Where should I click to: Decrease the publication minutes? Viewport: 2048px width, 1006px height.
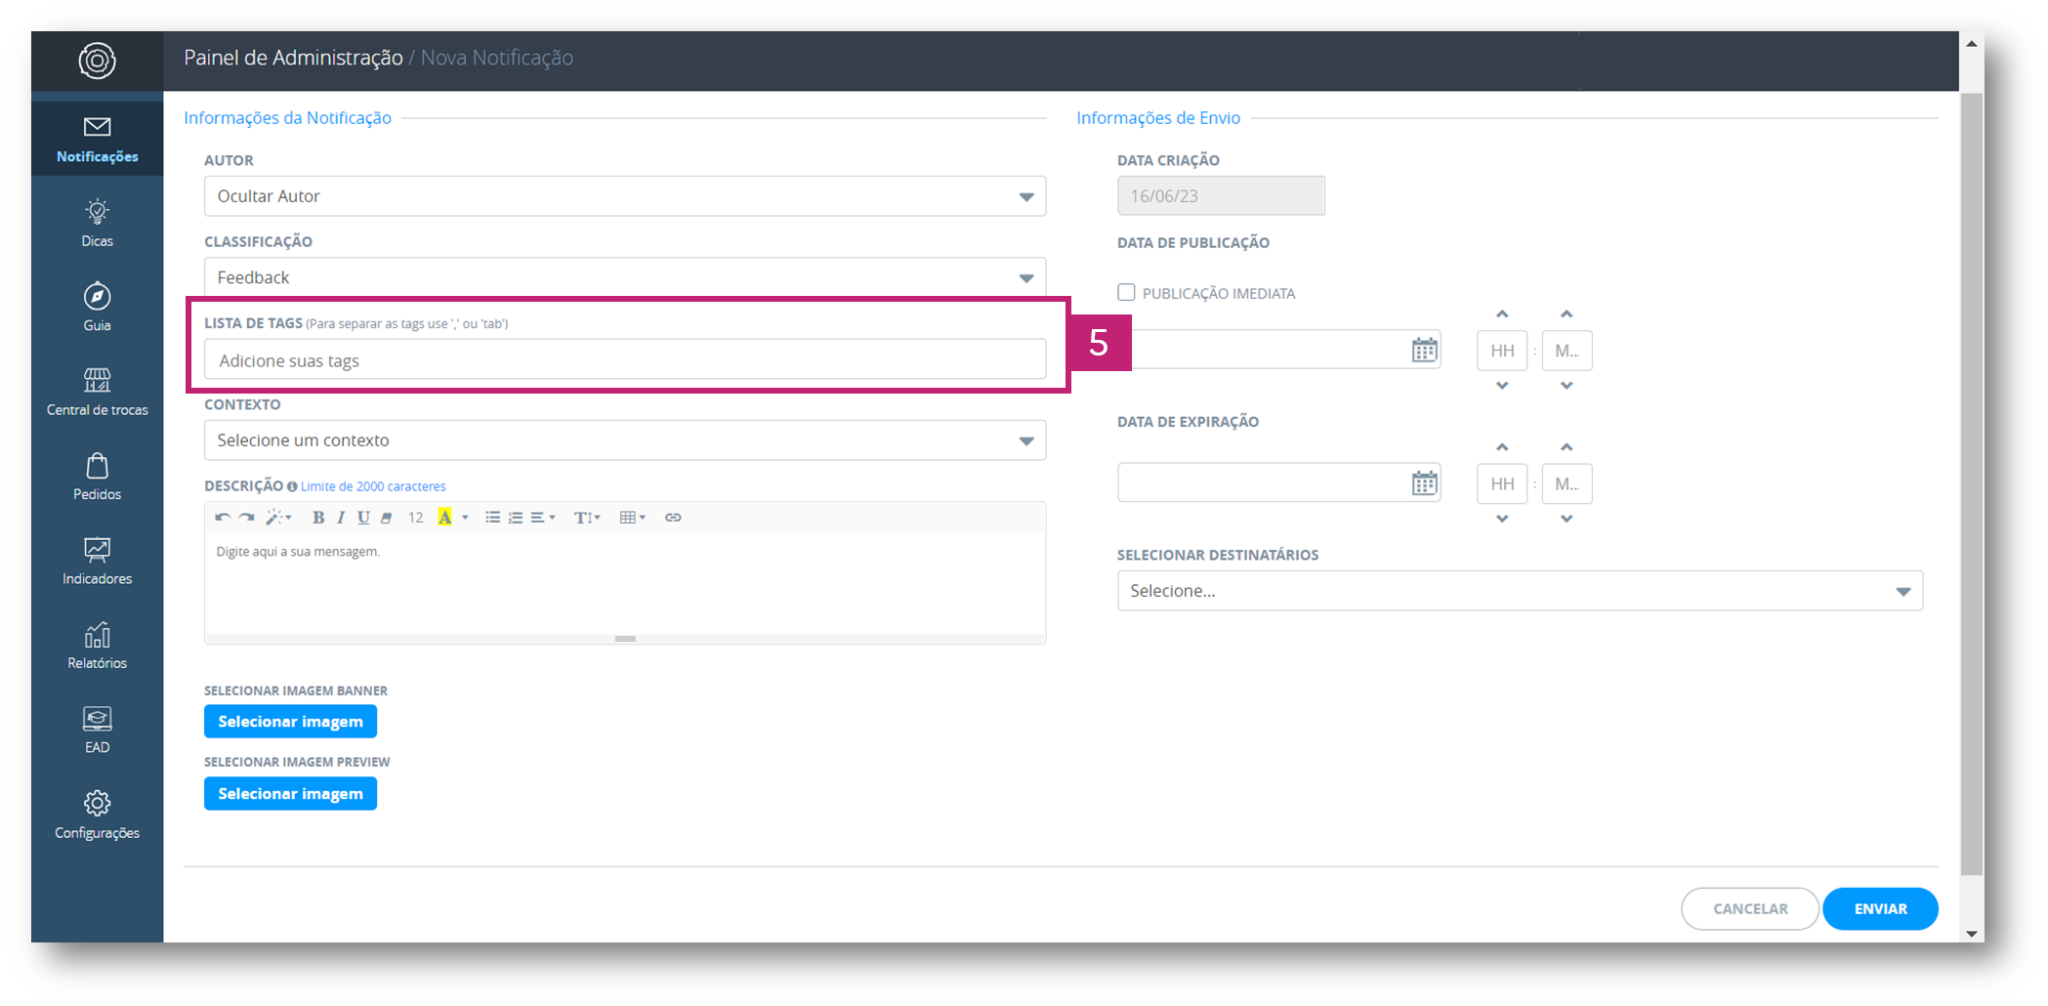[1567, 386]
